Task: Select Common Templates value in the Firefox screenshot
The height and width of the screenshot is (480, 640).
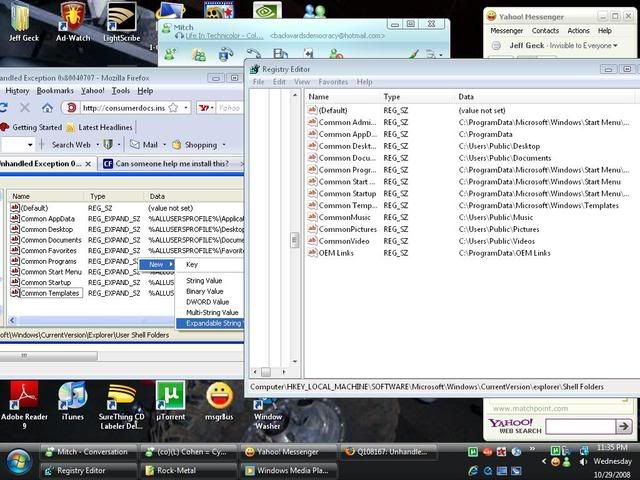Action: pos(50,293)
